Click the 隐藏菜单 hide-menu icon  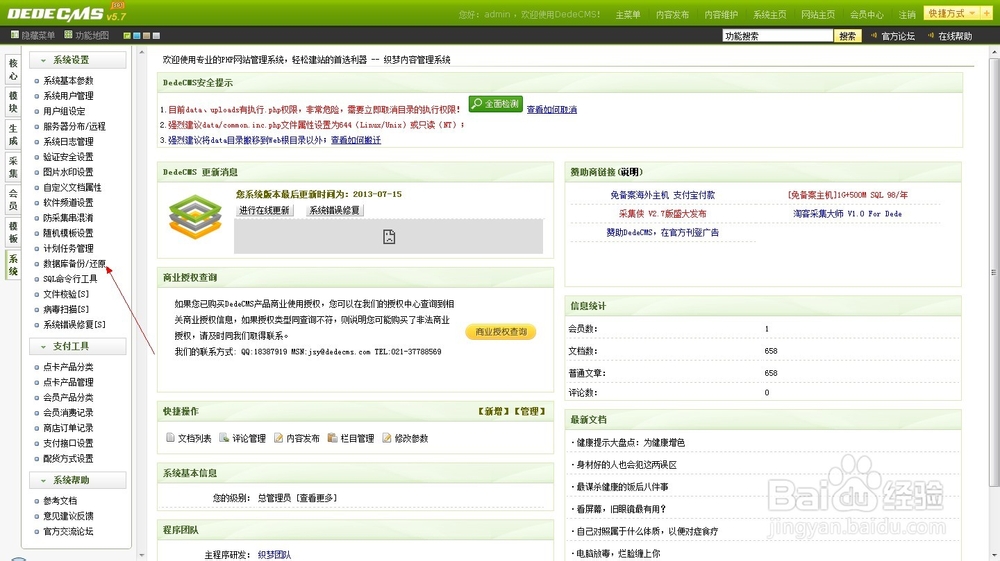(15, 35)
